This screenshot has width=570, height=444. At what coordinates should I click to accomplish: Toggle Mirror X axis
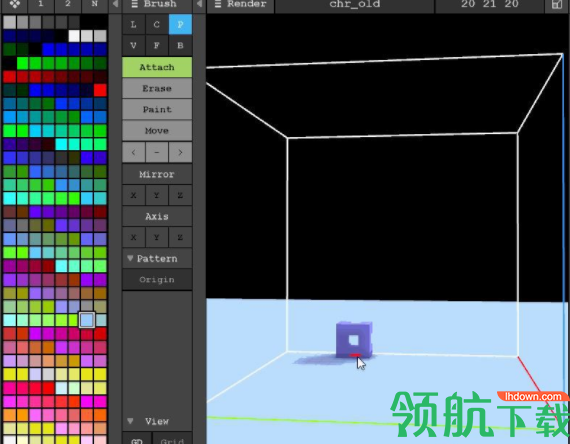point(133,195)
